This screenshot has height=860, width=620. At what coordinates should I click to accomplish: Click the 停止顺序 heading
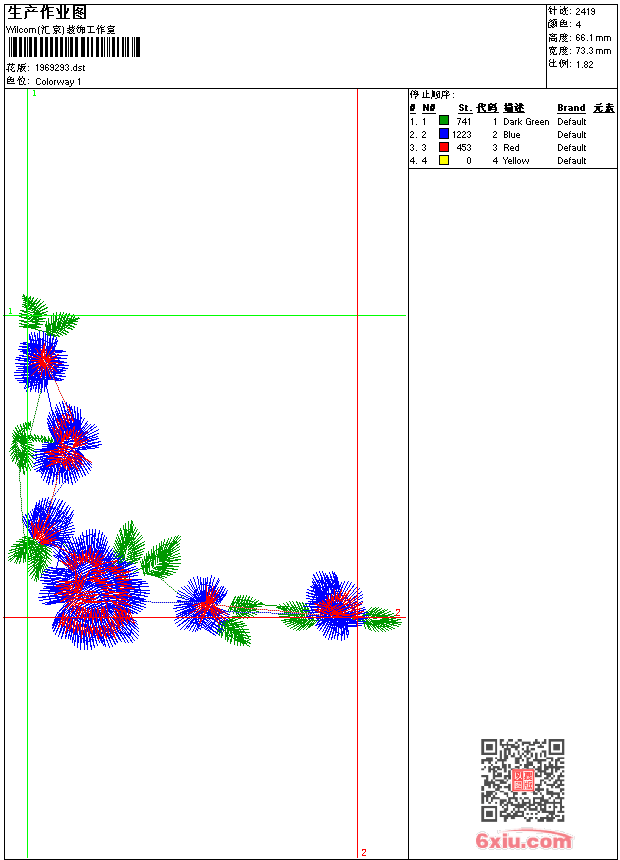coord(432,95)
